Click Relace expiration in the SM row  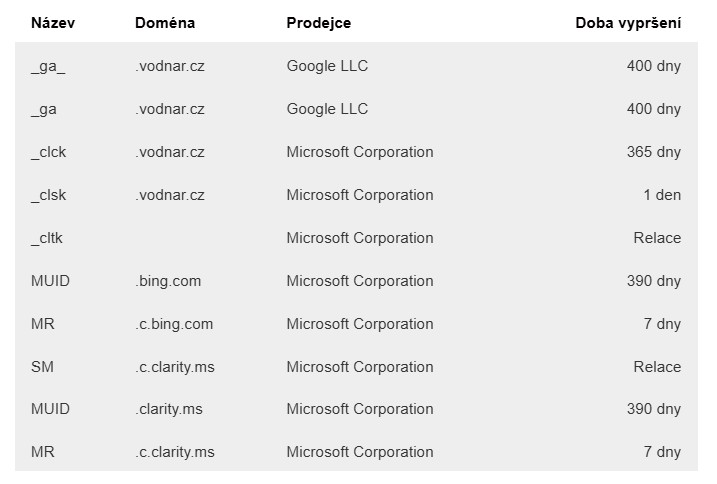(657, 367)
